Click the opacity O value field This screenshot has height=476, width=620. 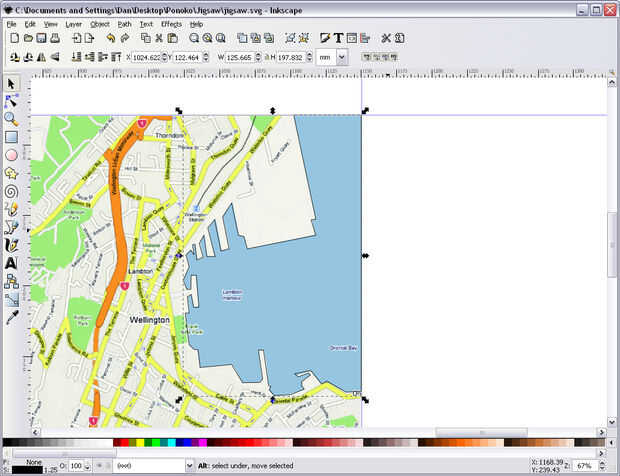[x=77, y=465]
